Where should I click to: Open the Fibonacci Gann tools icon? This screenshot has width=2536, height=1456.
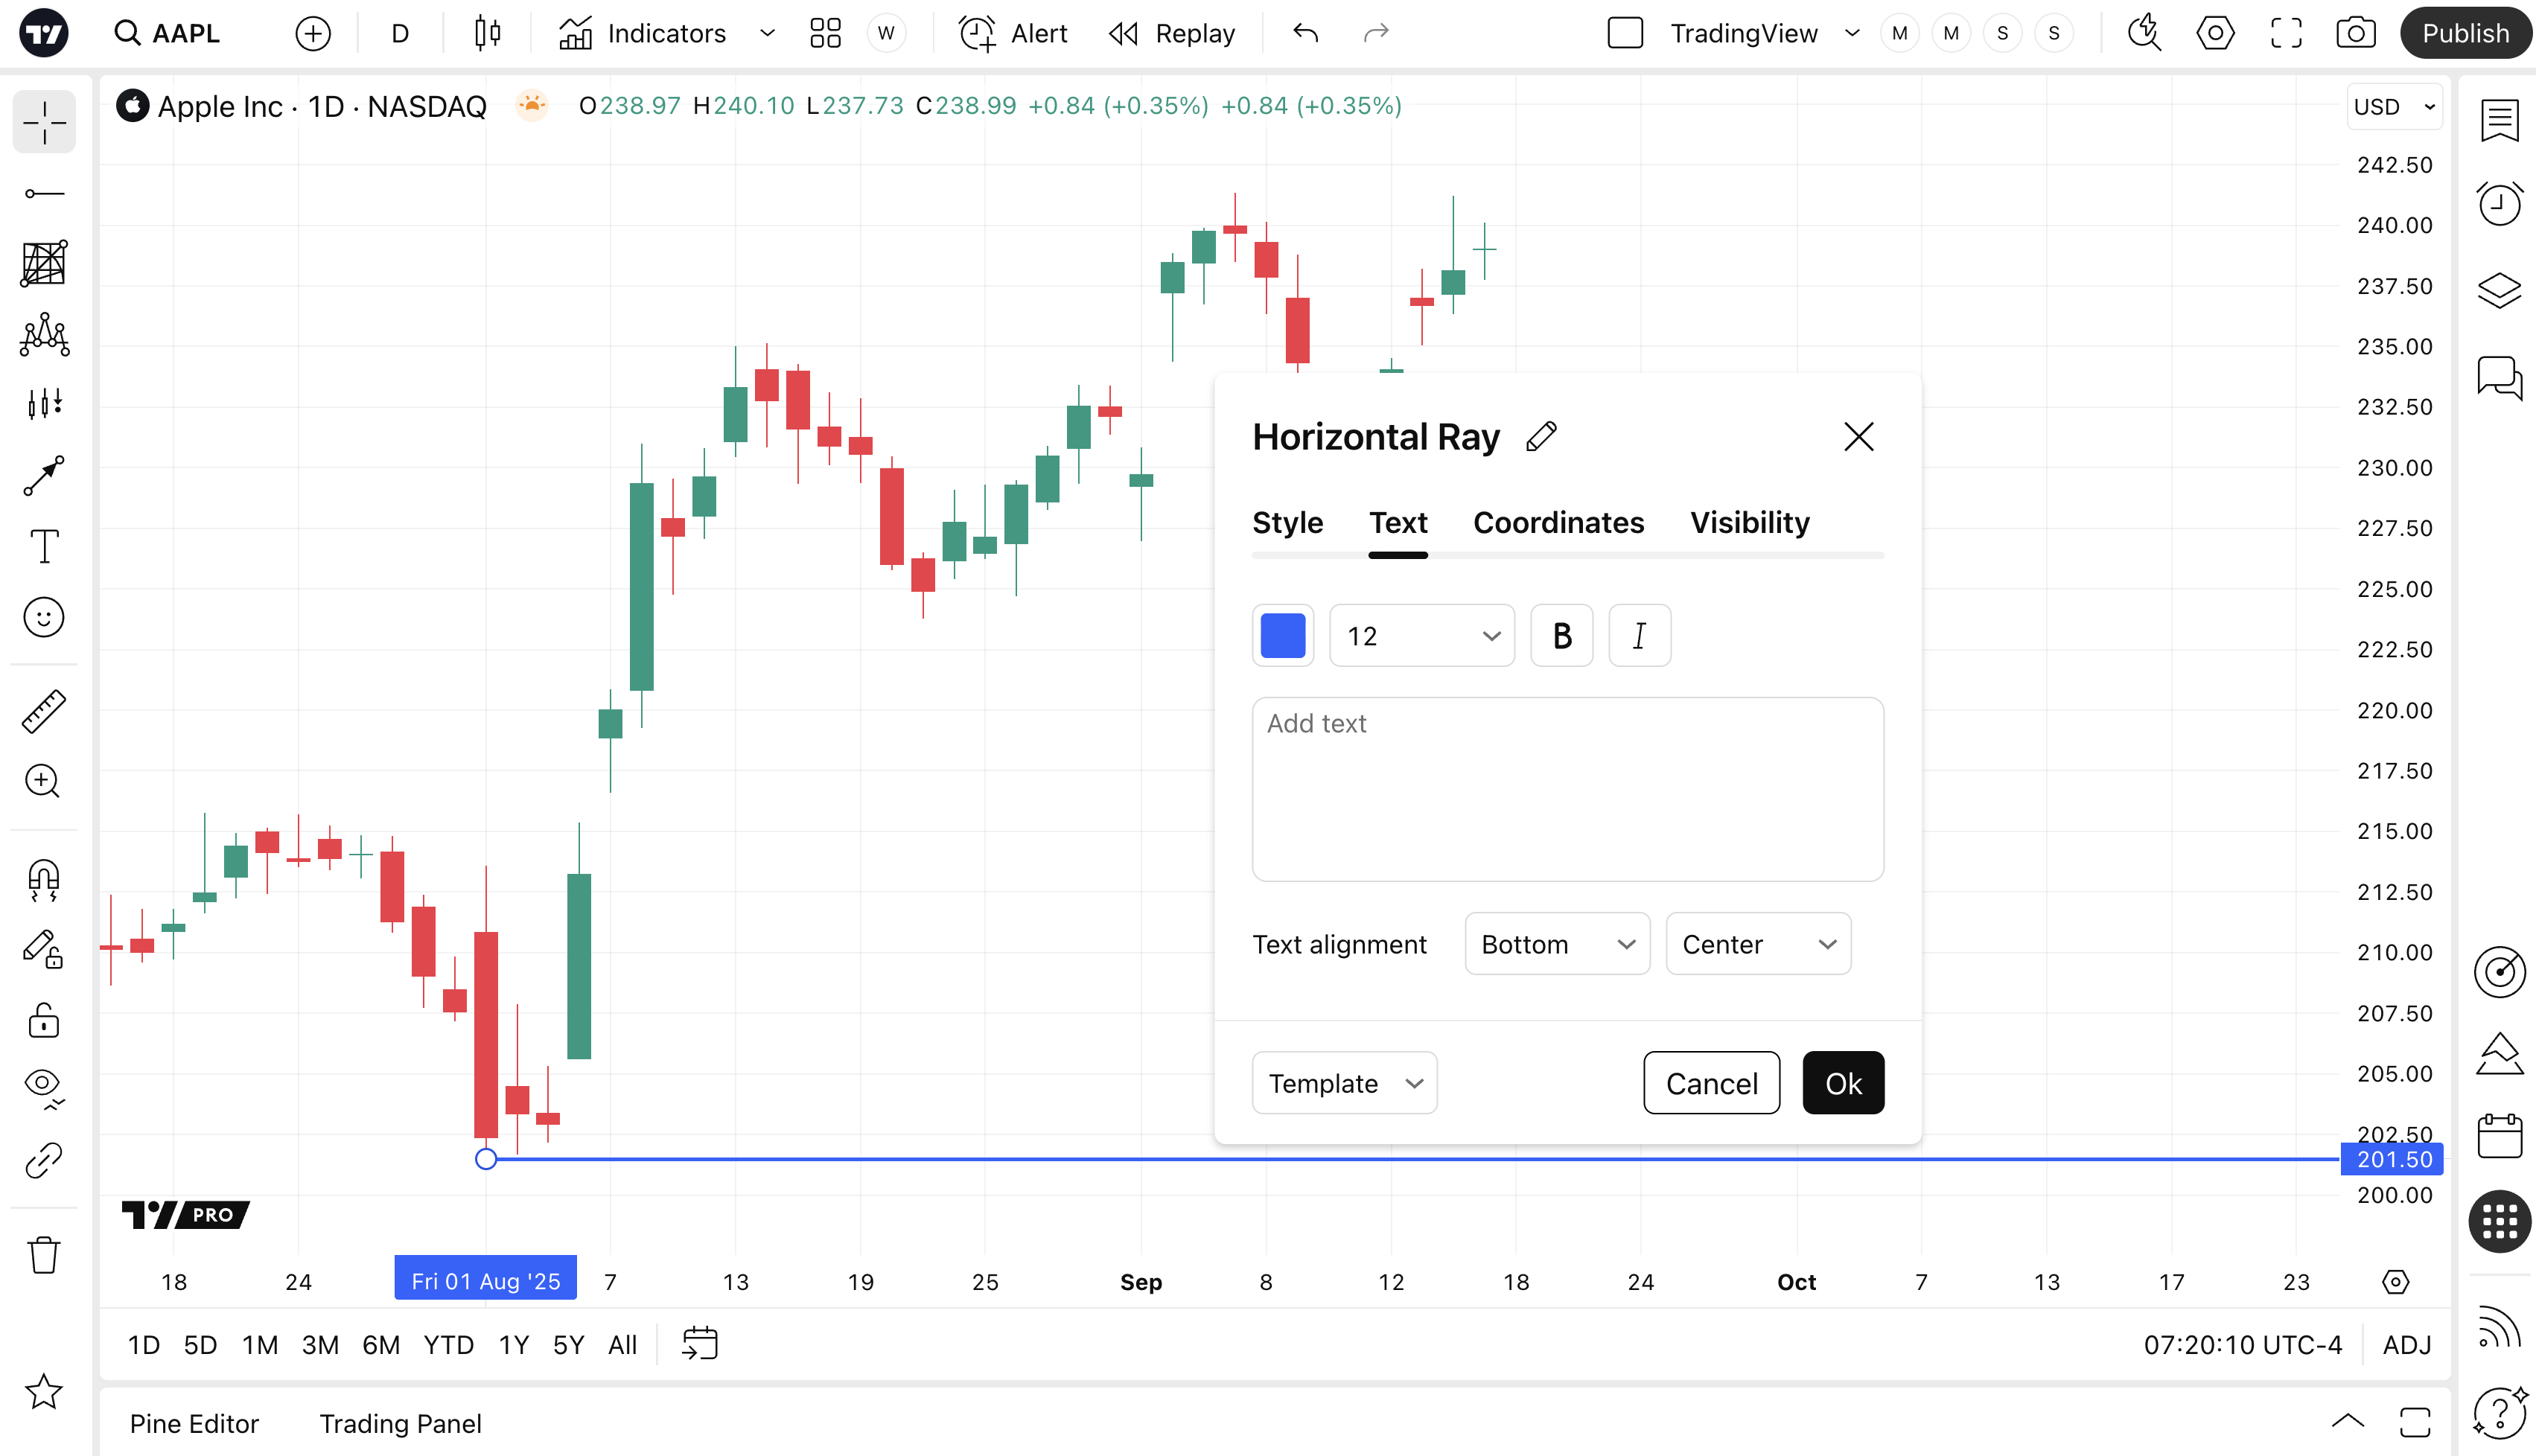click(44, 263)
